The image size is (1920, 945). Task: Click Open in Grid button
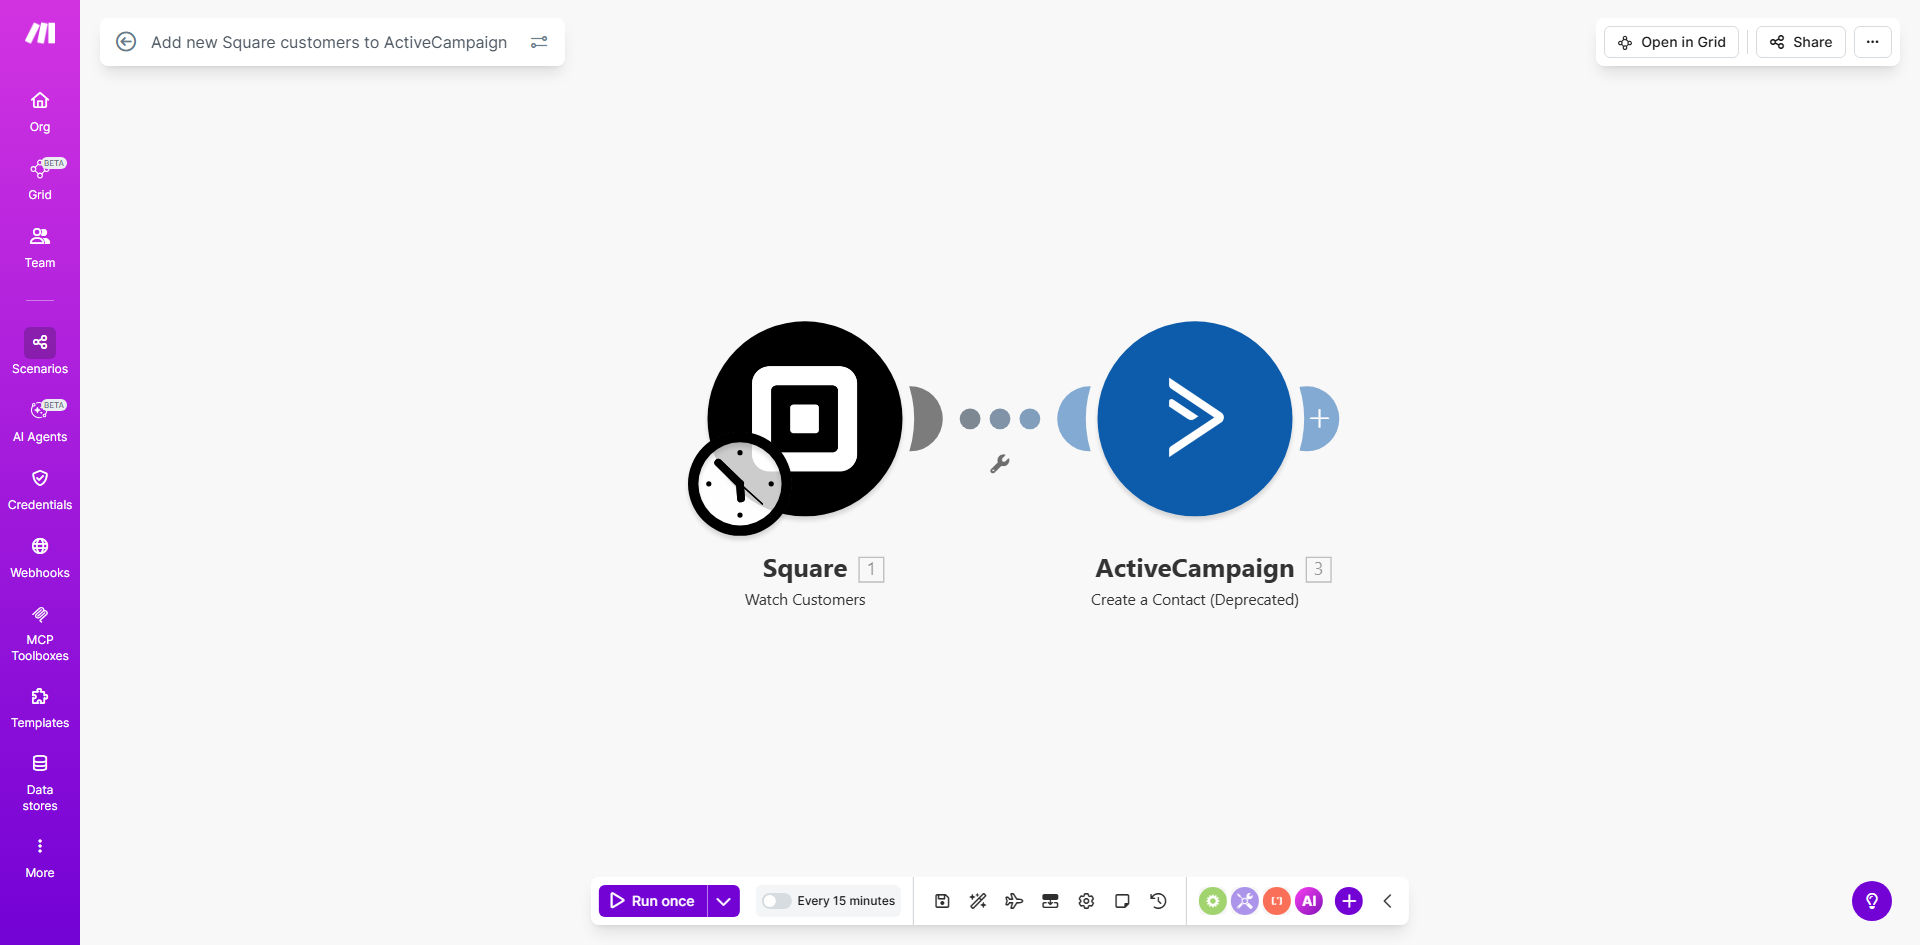pos(1672,42)
